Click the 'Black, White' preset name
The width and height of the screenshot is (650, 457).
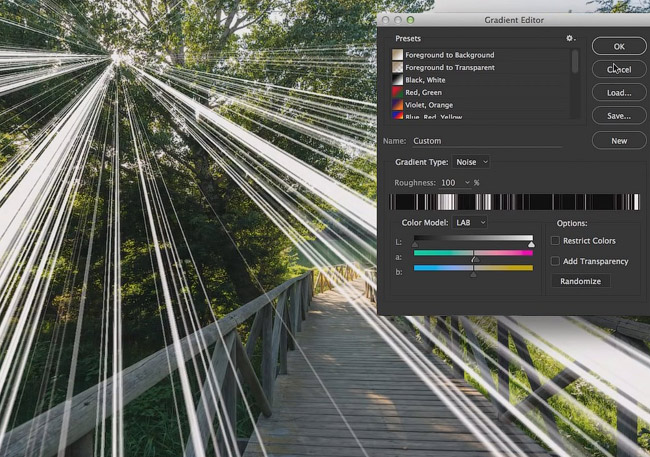click(x=425, y=80)
